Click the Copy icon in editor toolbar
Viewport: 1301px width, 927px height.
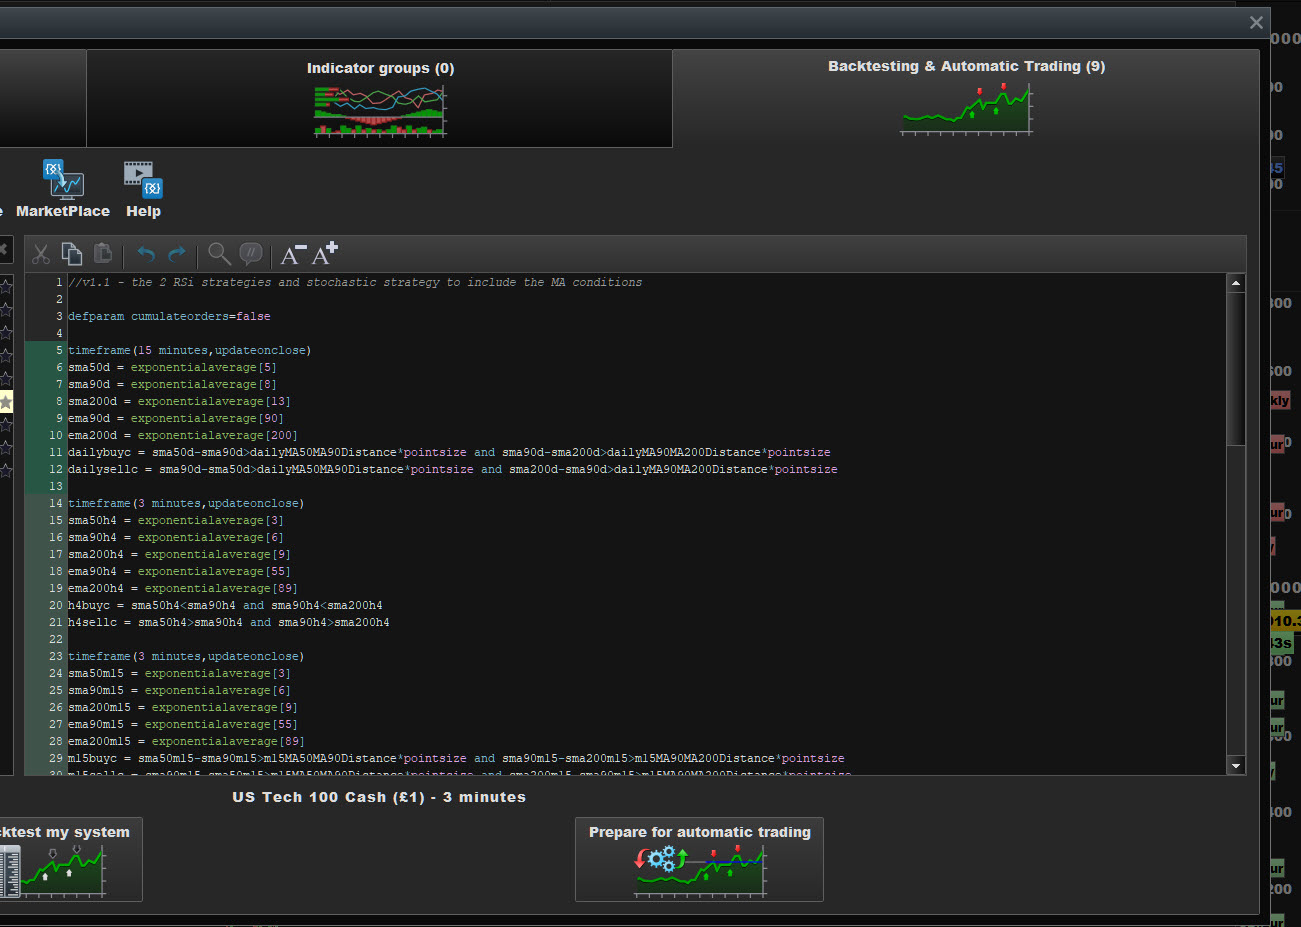click(72, 254)
